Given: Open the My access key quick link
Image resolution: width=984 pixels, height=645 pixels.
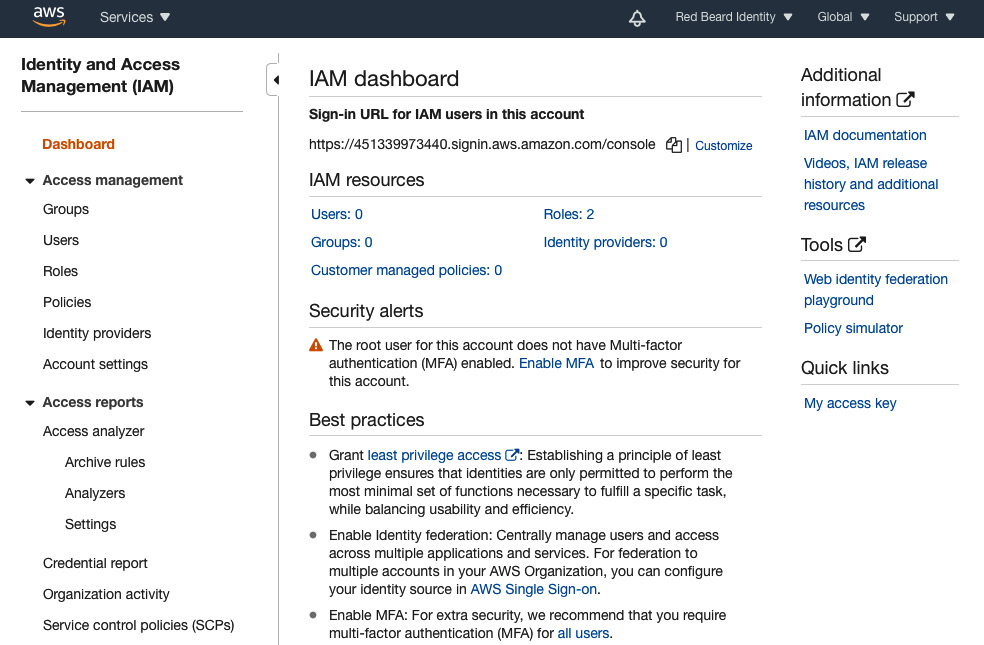Looking at the screenshot, I should pyautogui.click(x=850, y=403).
